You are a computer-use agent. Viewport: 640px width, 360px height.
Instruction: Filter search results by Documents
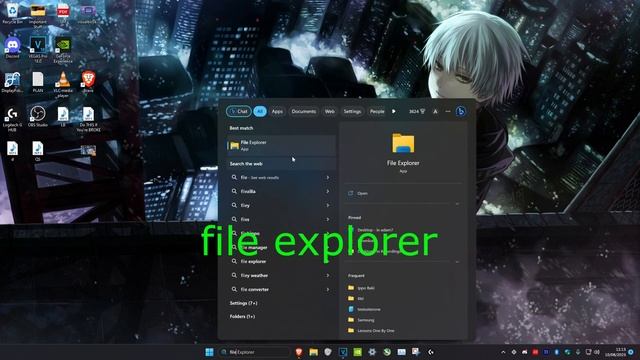pyautogui.click(x=304, y=111)
